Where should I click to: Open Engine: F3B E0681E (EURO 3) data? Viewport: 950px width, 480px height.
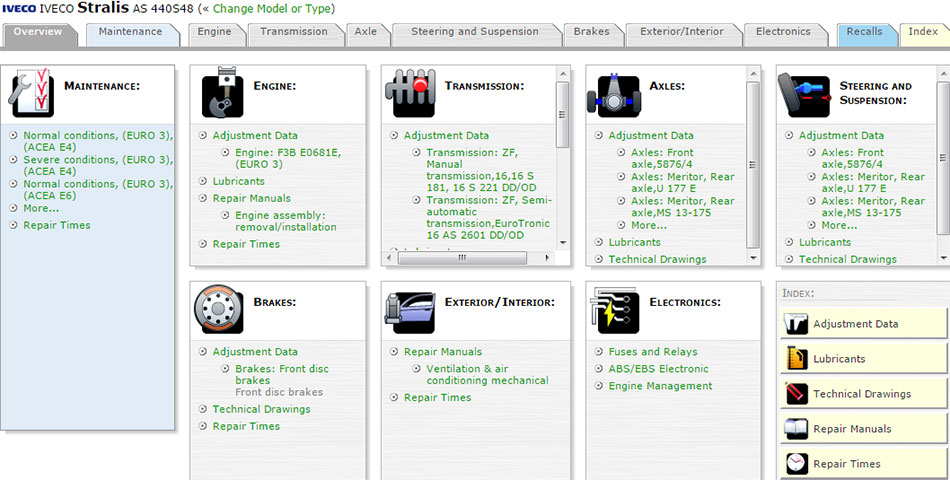(x=288, y=158)
